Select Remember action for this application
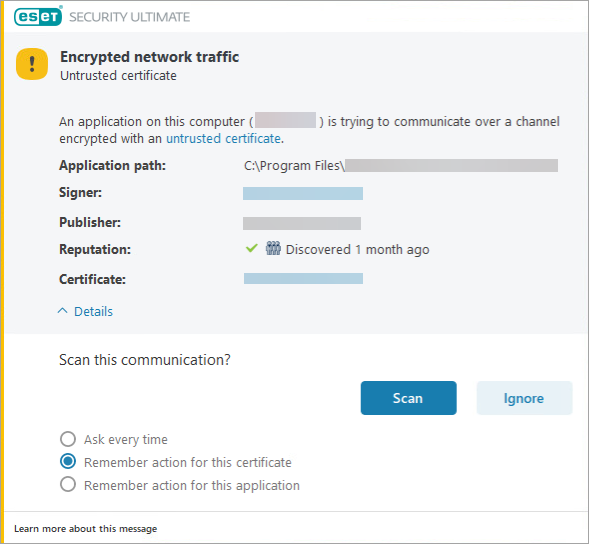This screenshot has width=589, height=544. coord(68,485)
